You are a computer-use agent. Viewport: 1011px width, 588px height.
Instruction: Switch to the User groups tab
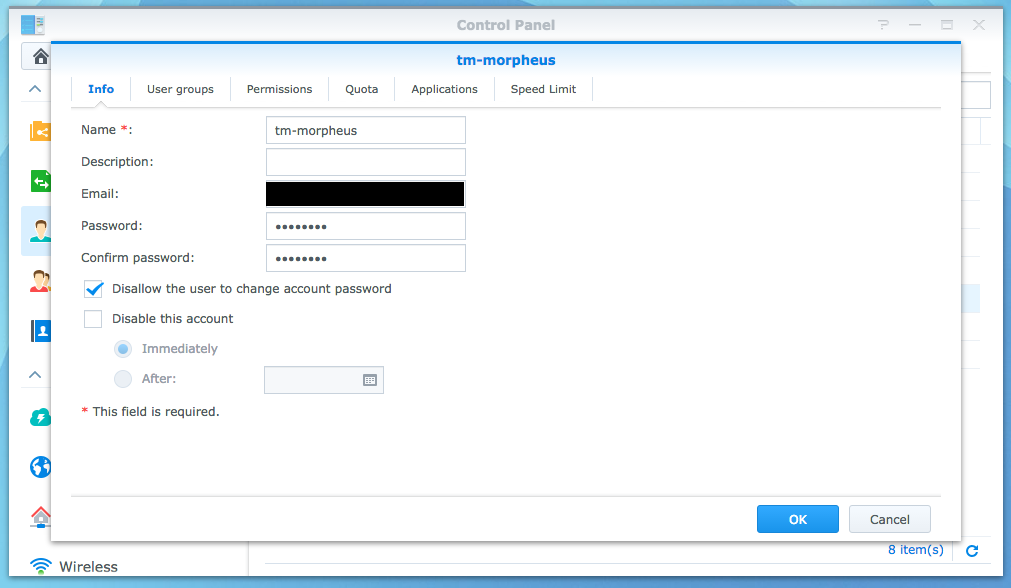[180, 89]
